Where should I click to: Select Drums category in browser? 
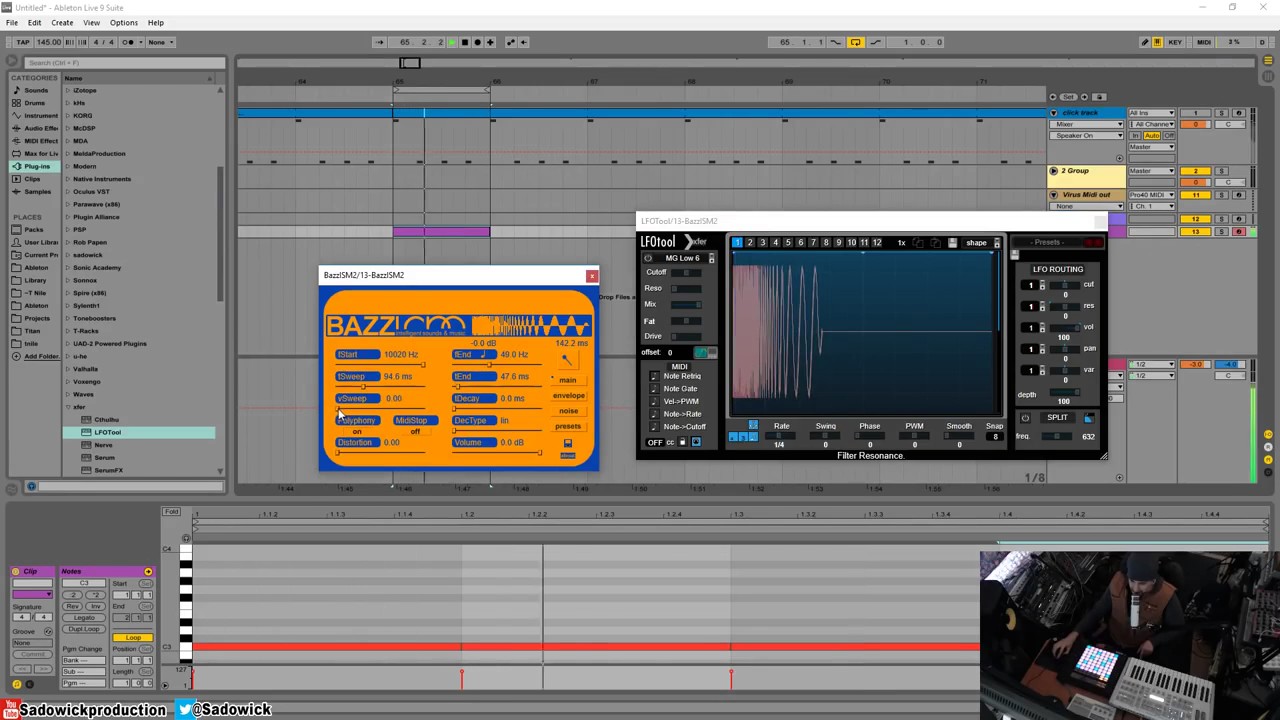(x=35, y=103)
